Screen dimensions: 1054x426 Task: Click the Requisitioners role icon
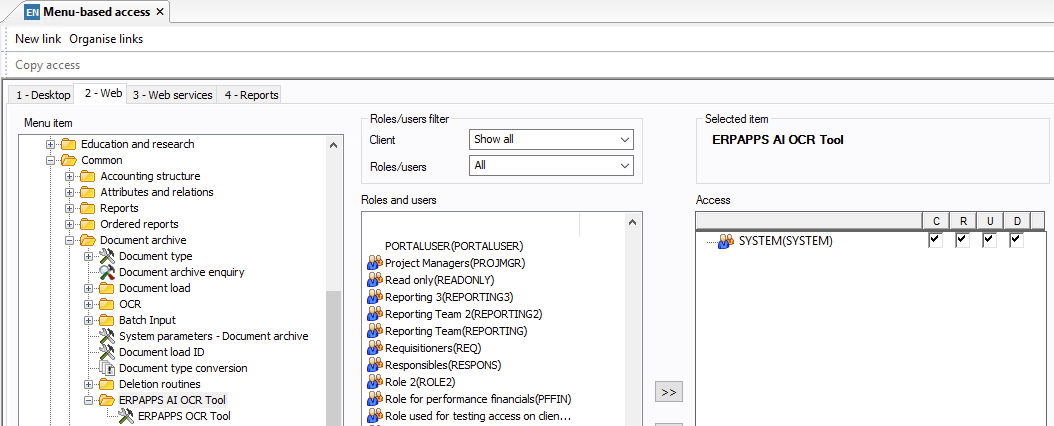375,348
